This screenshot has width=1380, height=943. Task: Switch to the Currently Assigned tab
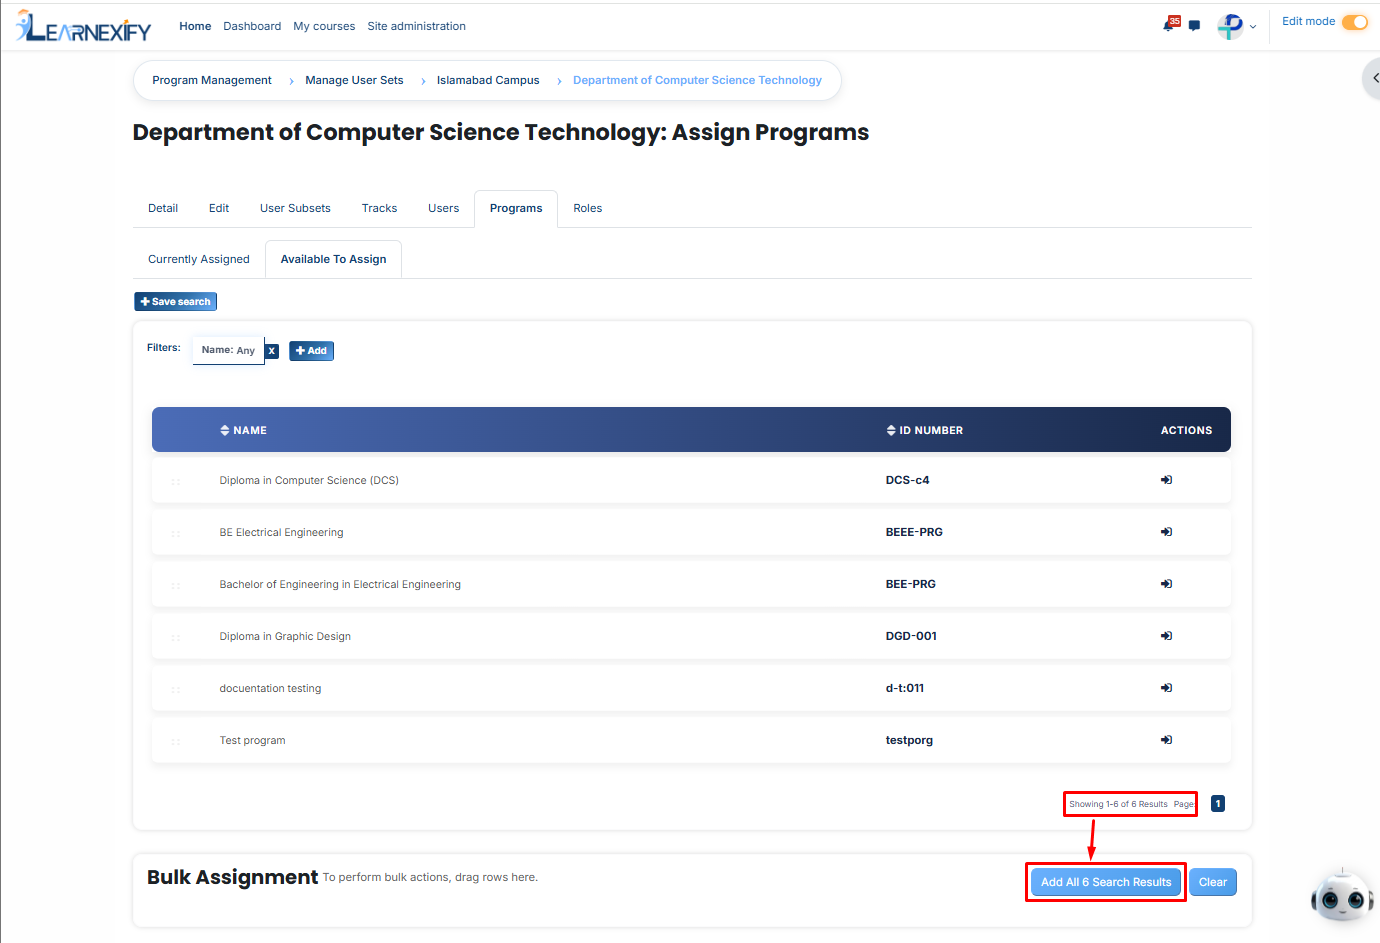point(199,259)
